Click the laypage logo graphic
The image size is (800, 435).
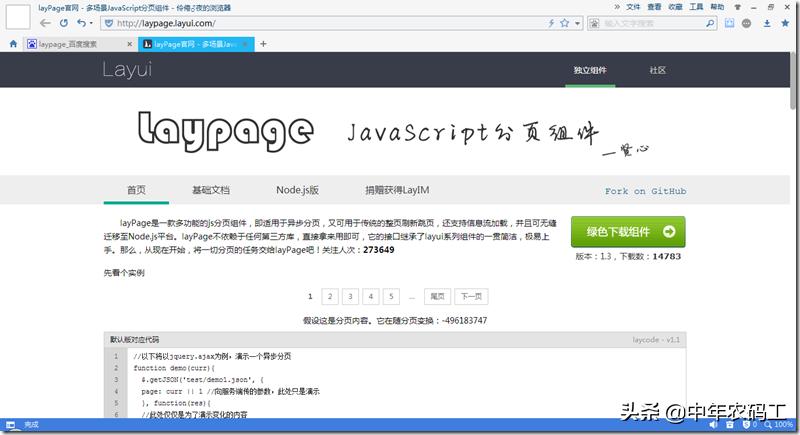click(x=225, y=132)
